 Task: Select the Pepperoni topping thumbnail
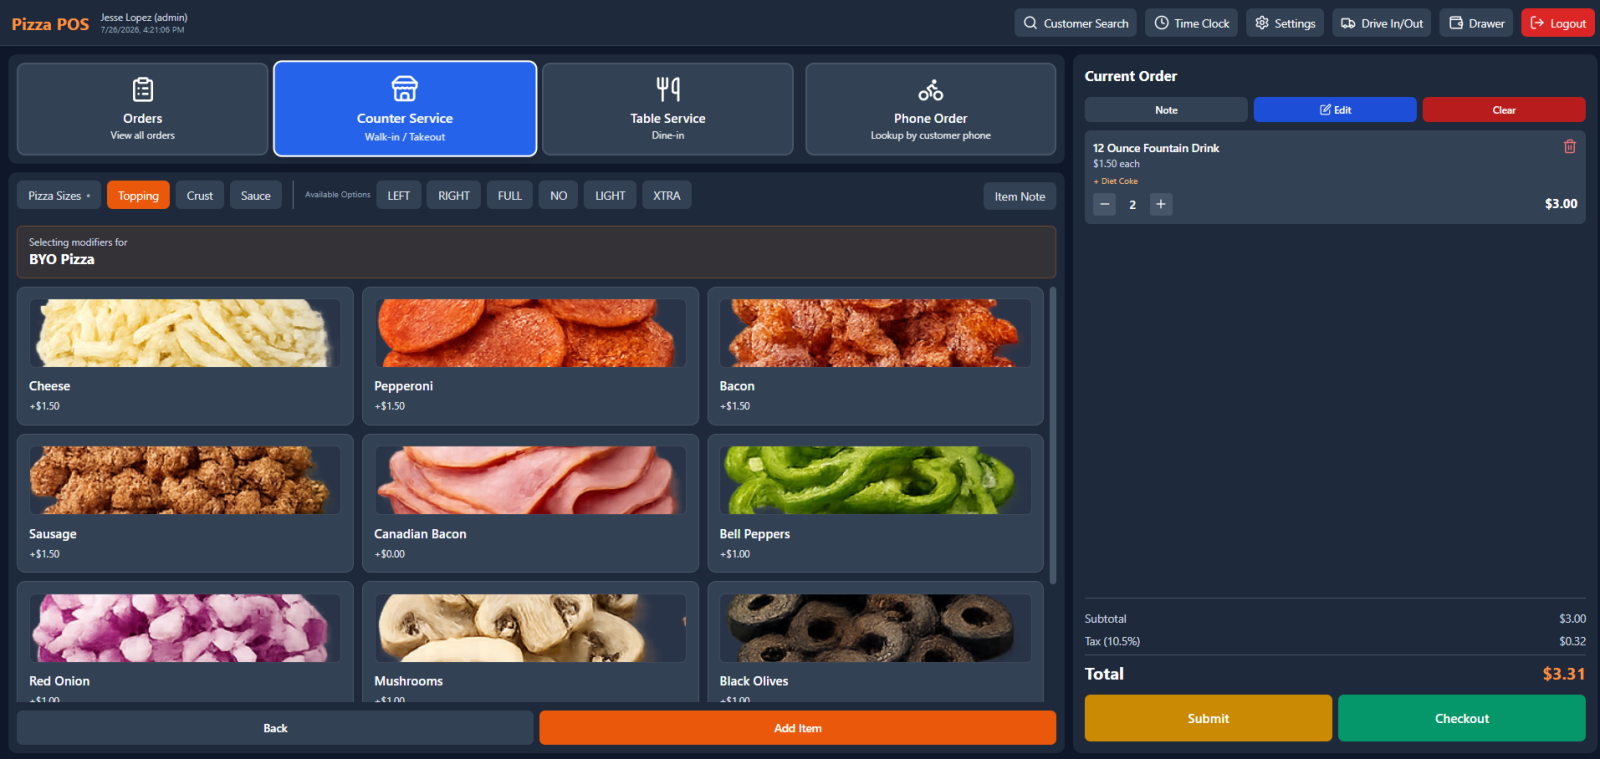(x=530, y=333)
